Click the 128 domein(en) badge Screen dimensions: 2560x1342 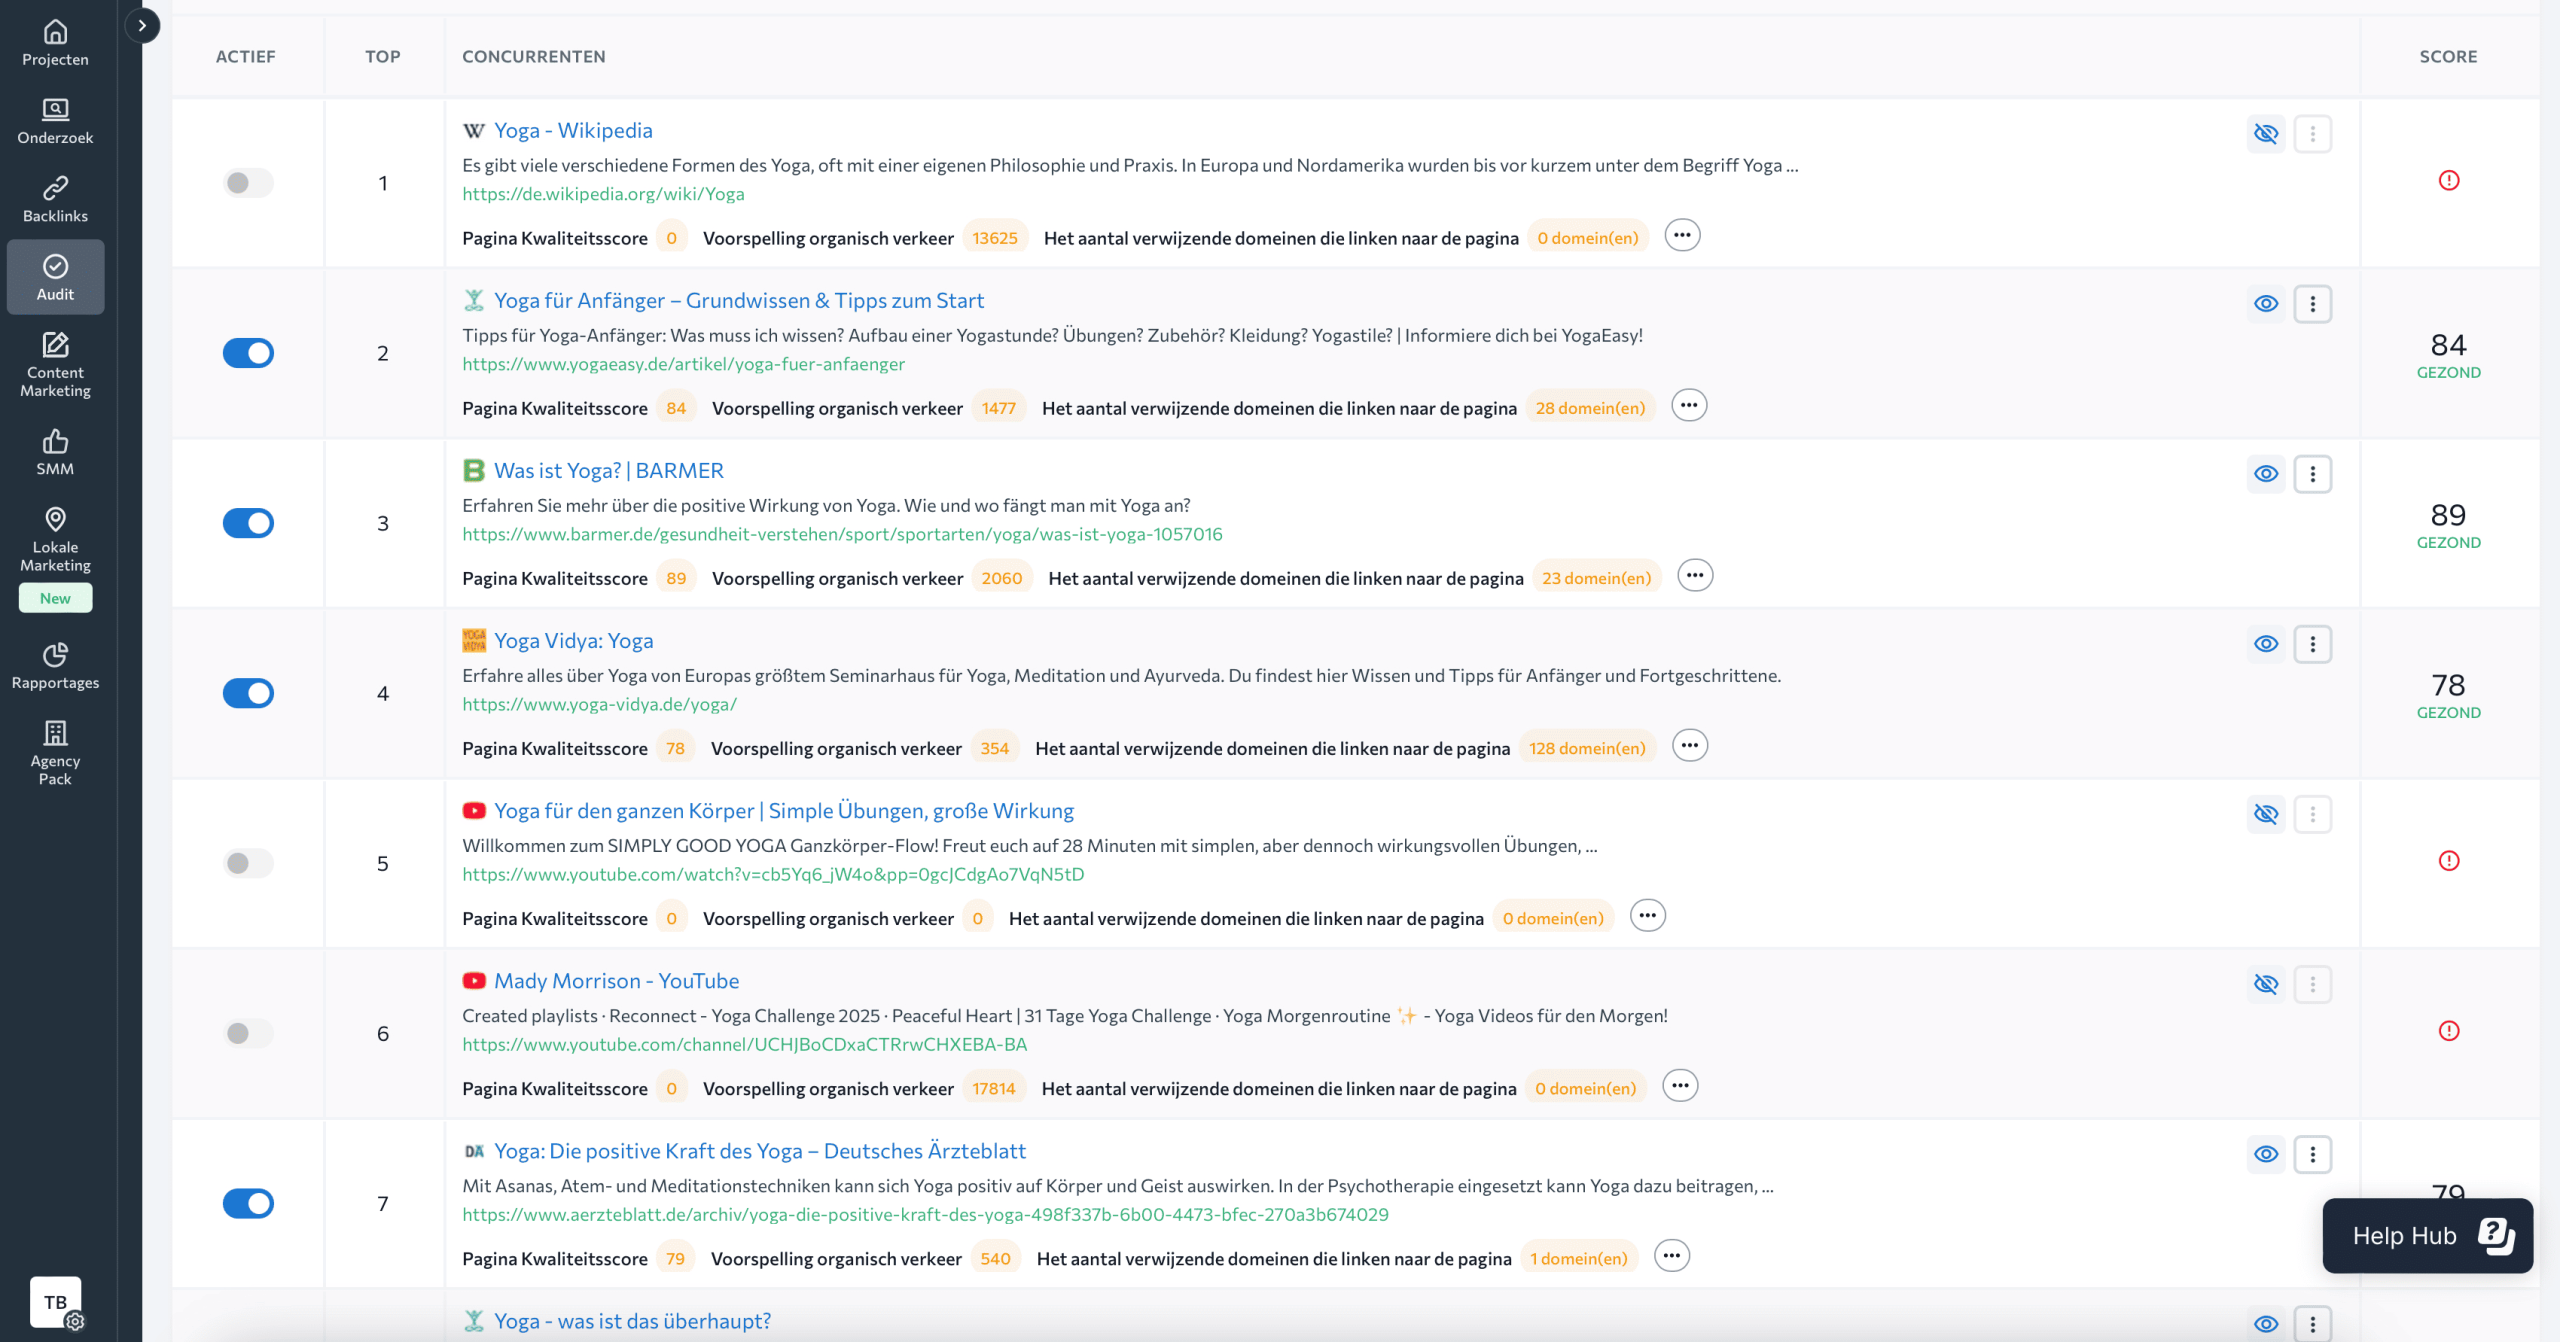[1587, 748]
